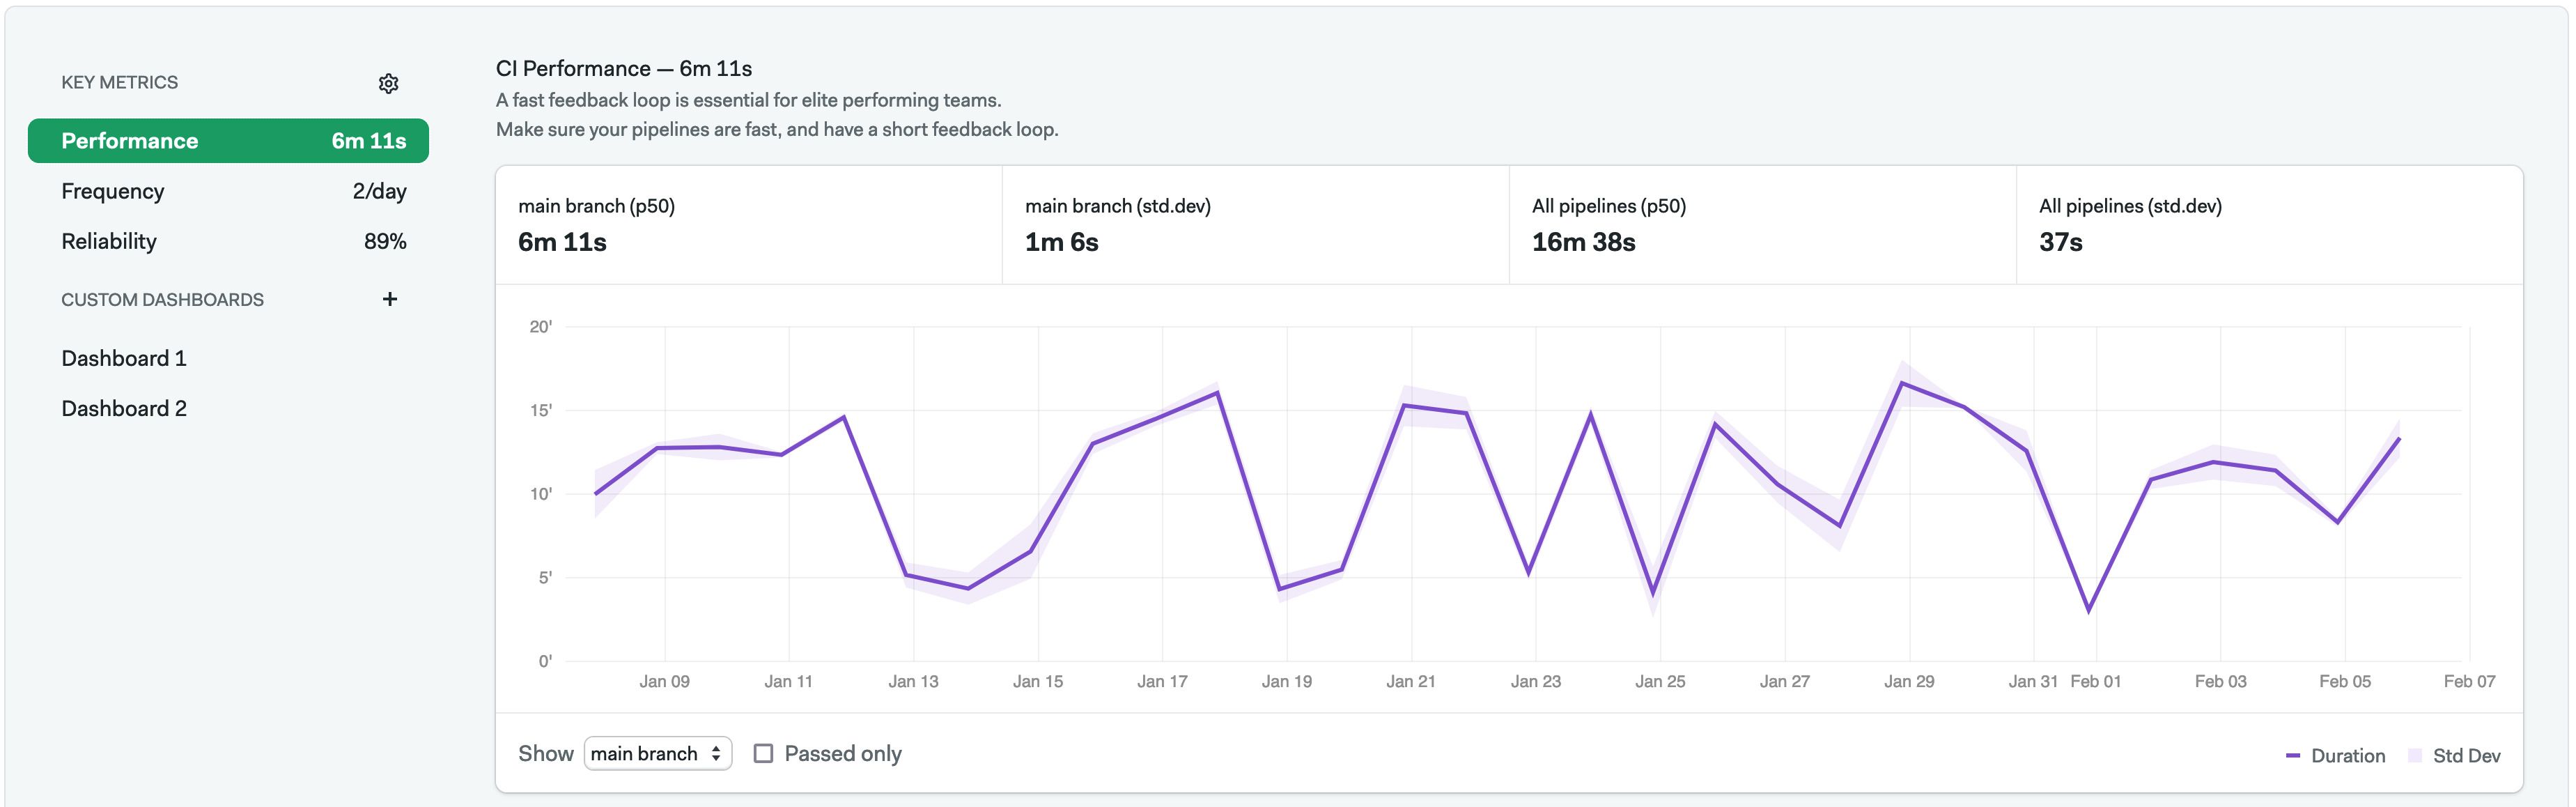Toggle the Duration legend entry
This screenshot has height=807, width=2576.
2335,755
